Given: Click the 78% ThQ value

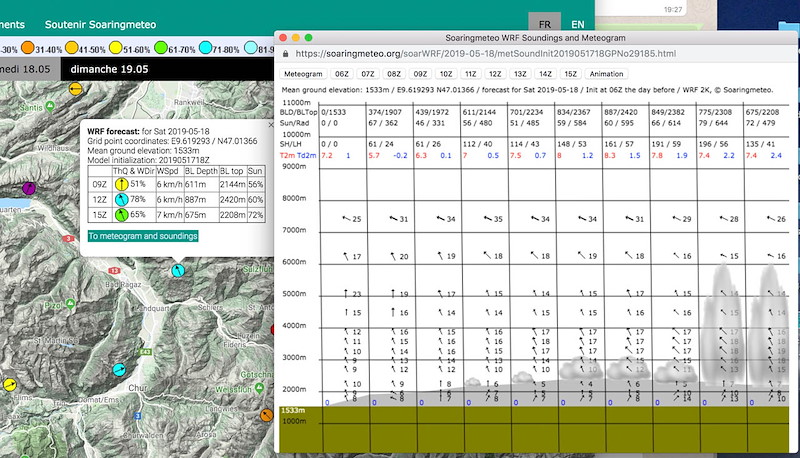Looking at the screenshot, I should (138, 199).
